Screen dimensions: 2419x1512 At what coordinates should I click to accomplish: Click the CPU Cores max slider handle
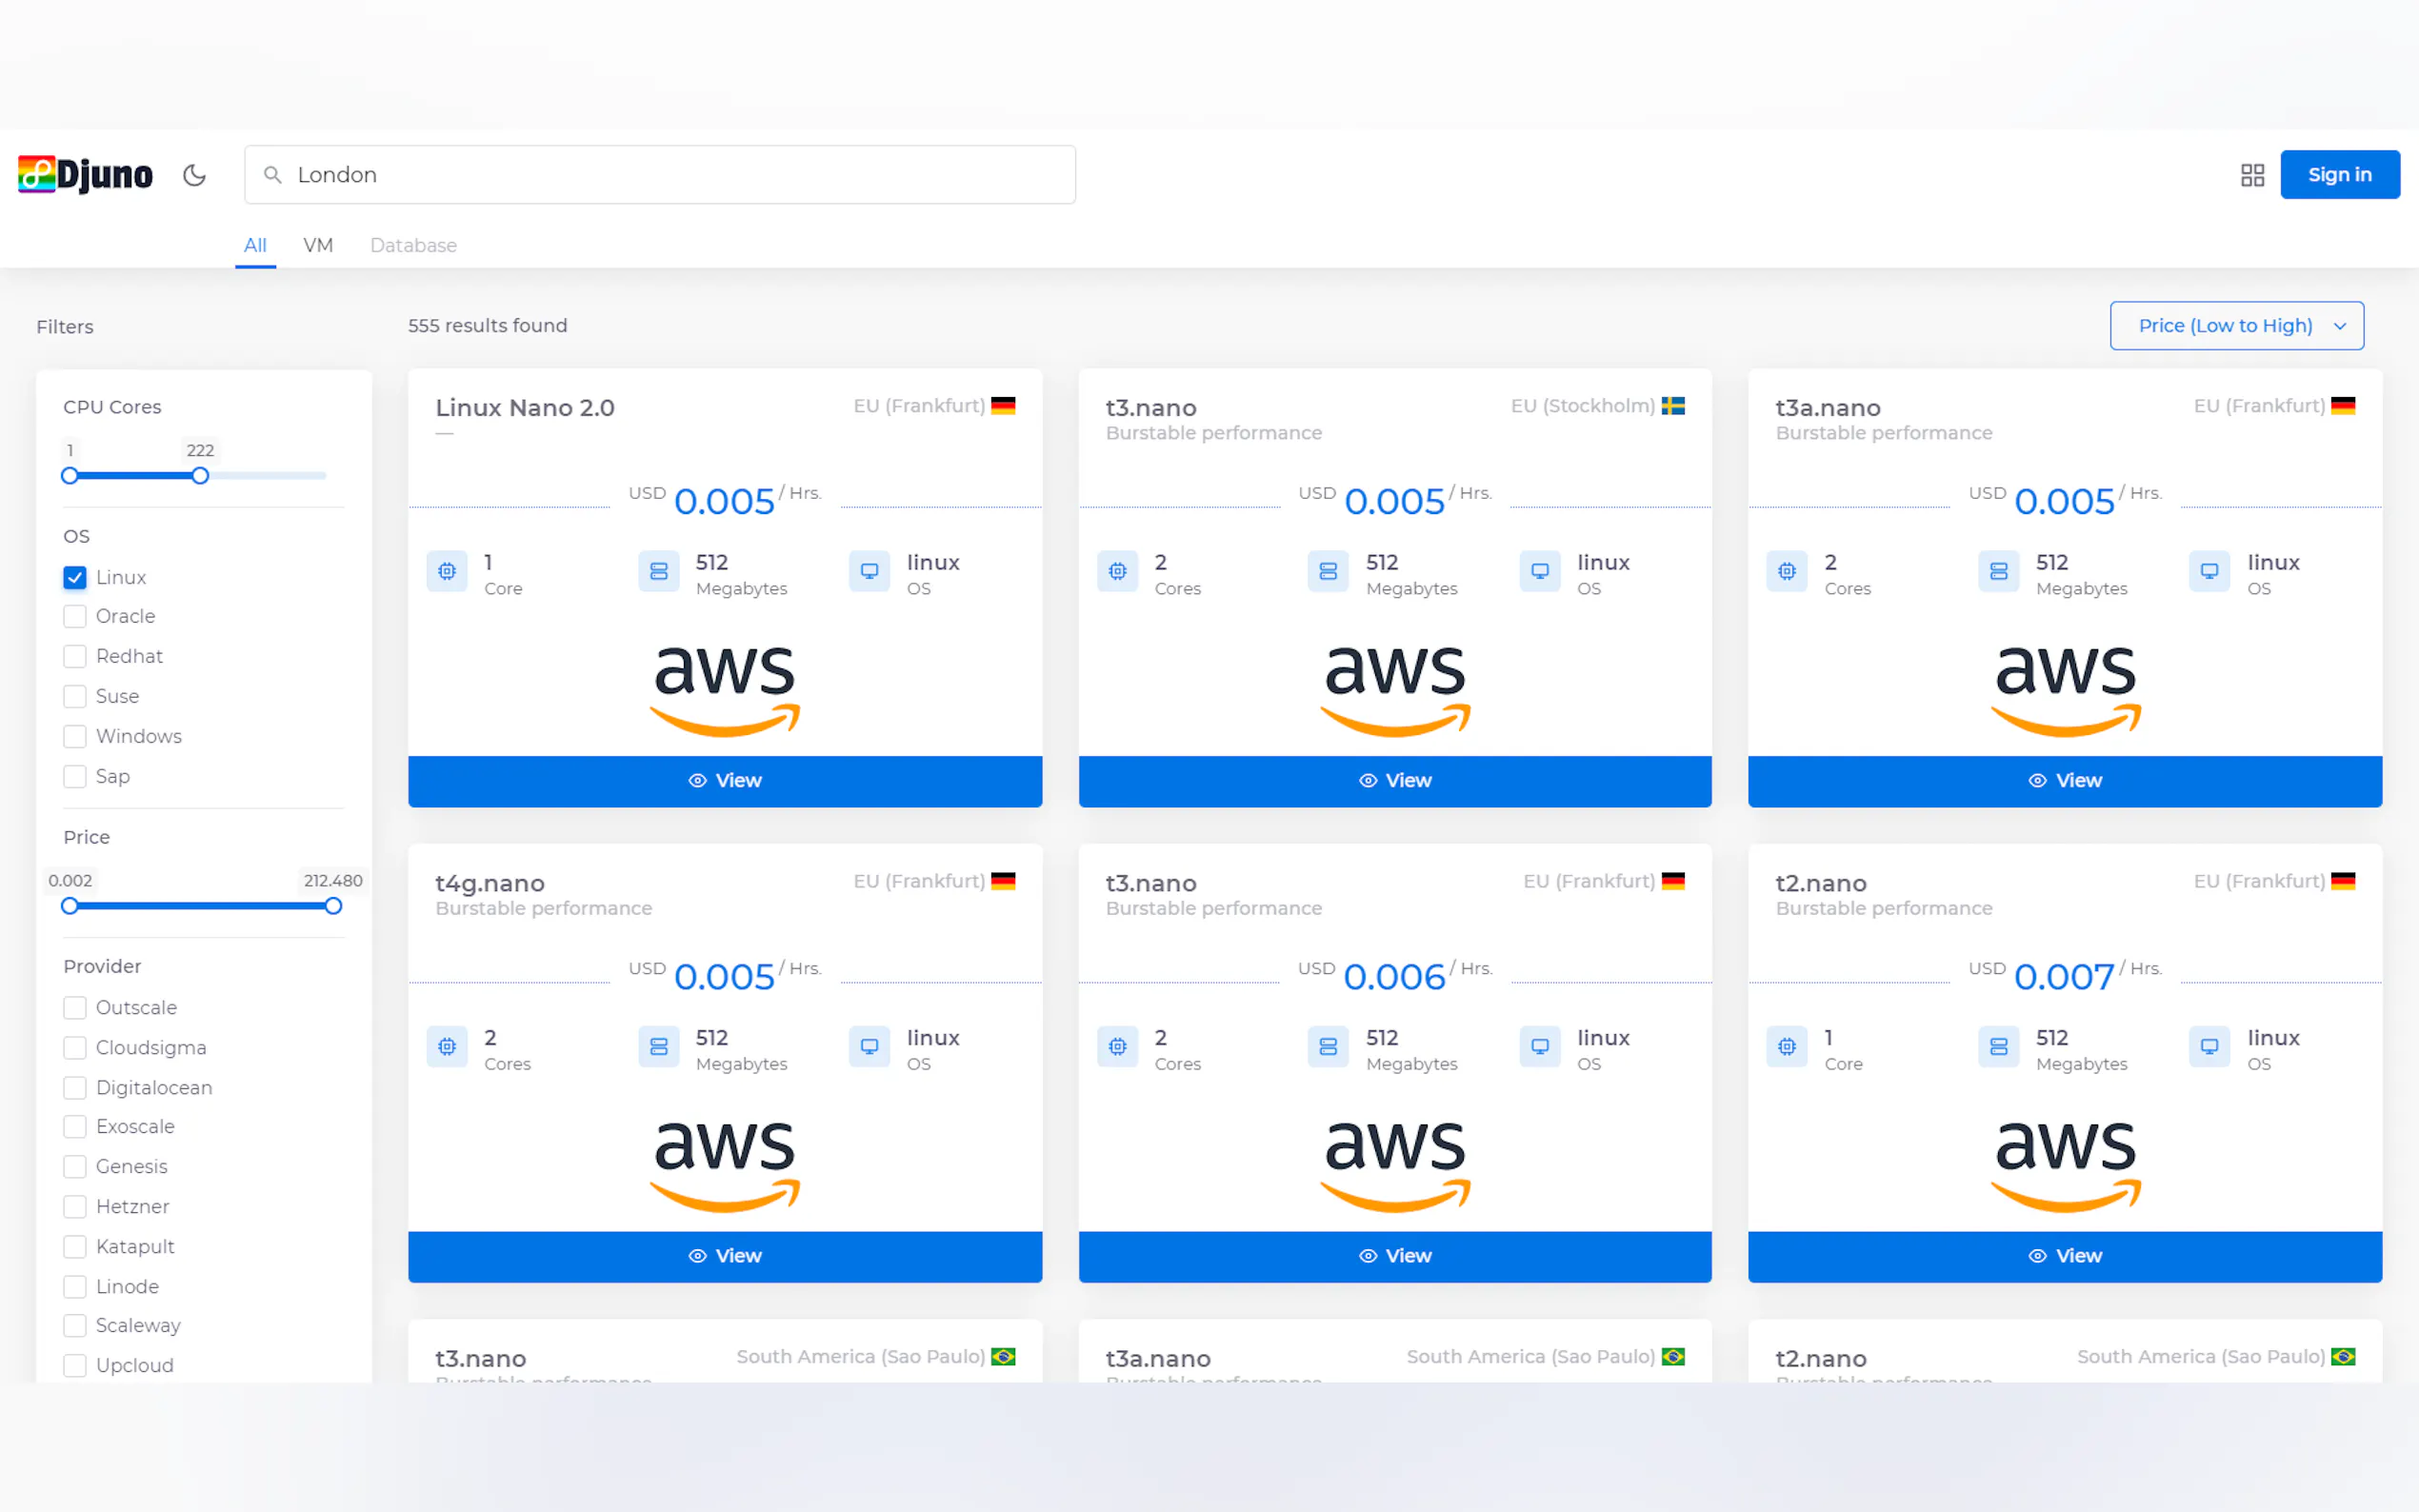coord(200,476)
